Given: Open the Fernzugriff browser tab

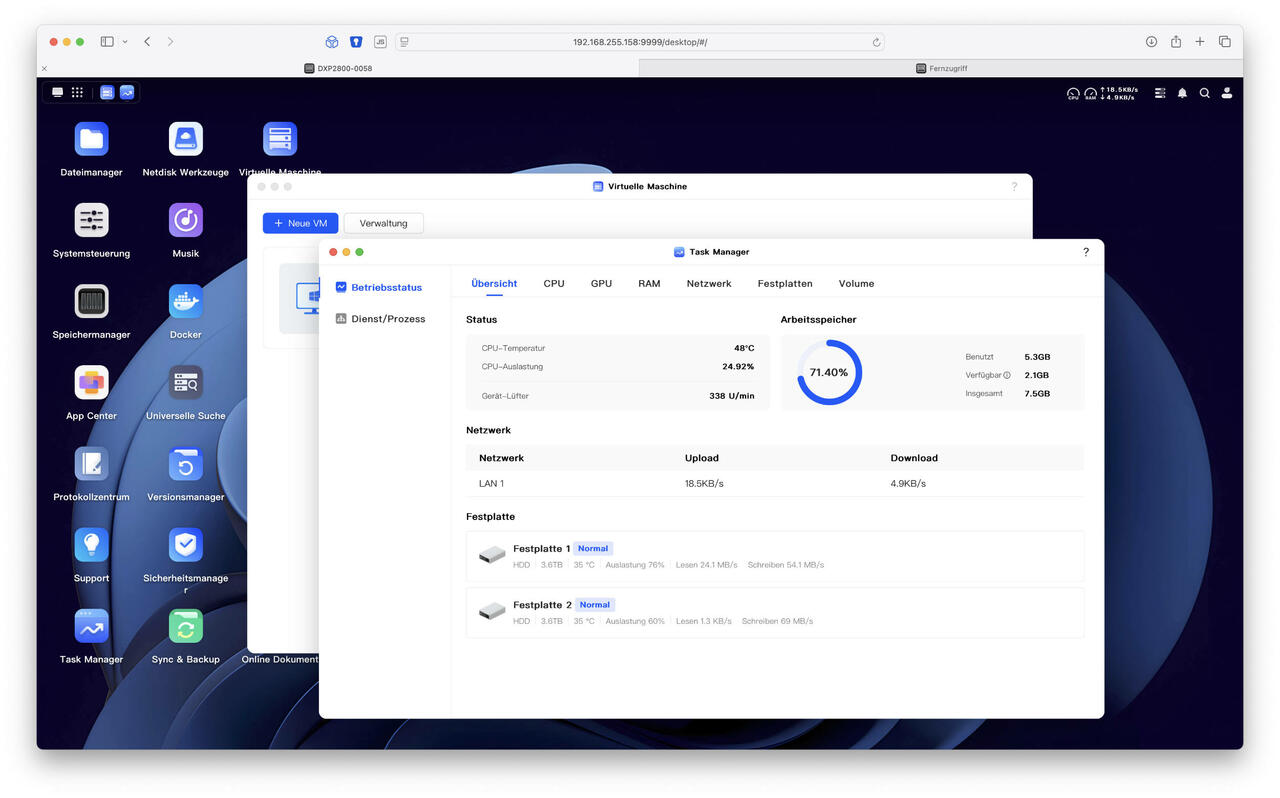Looking at the screenshot, I should [941, 68].
